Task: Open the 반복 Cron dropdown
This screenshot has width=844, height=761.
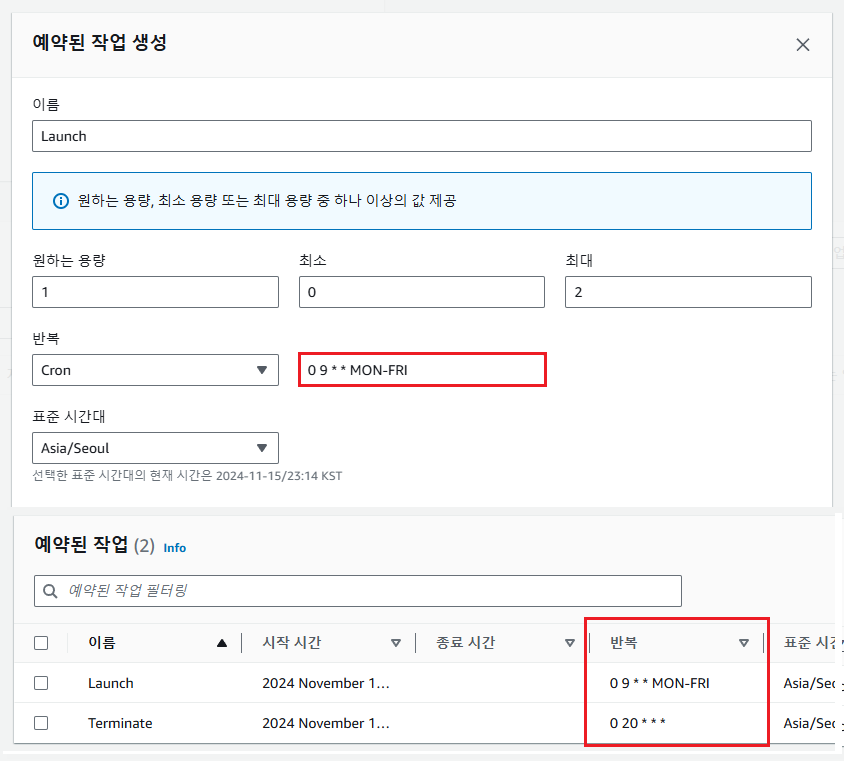Action: pos(155,370)
